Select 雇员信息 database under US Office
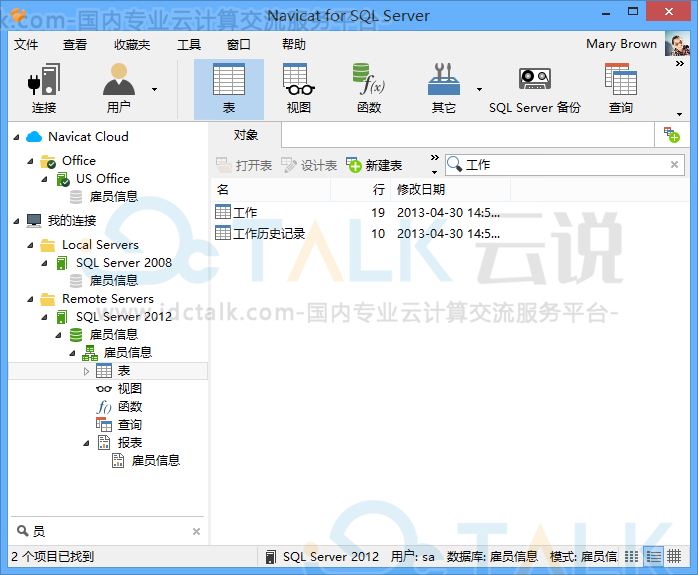 [114, 196]
